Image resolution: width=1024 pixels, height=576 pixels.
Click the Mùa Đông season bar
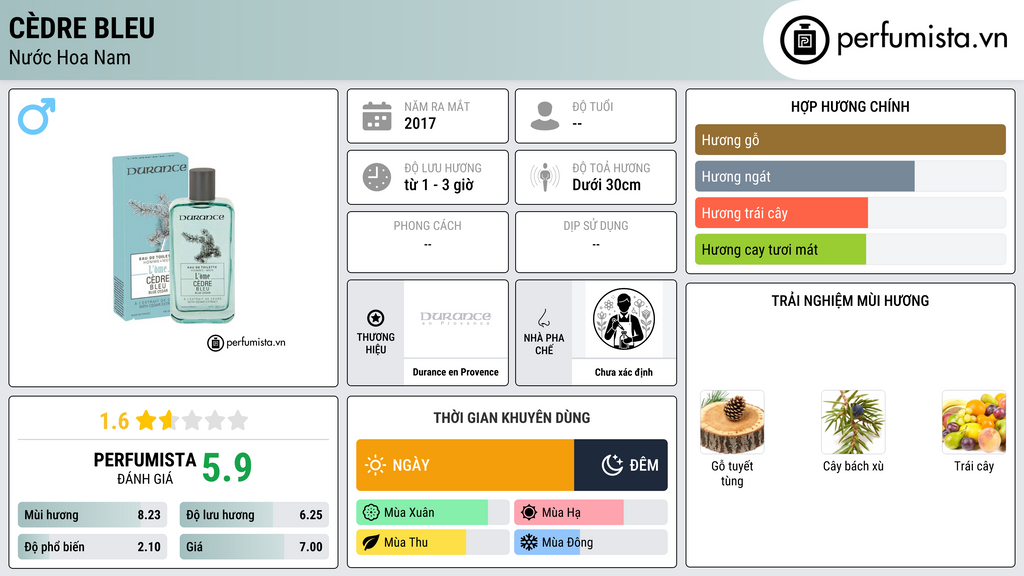click(x=591, y=542)
